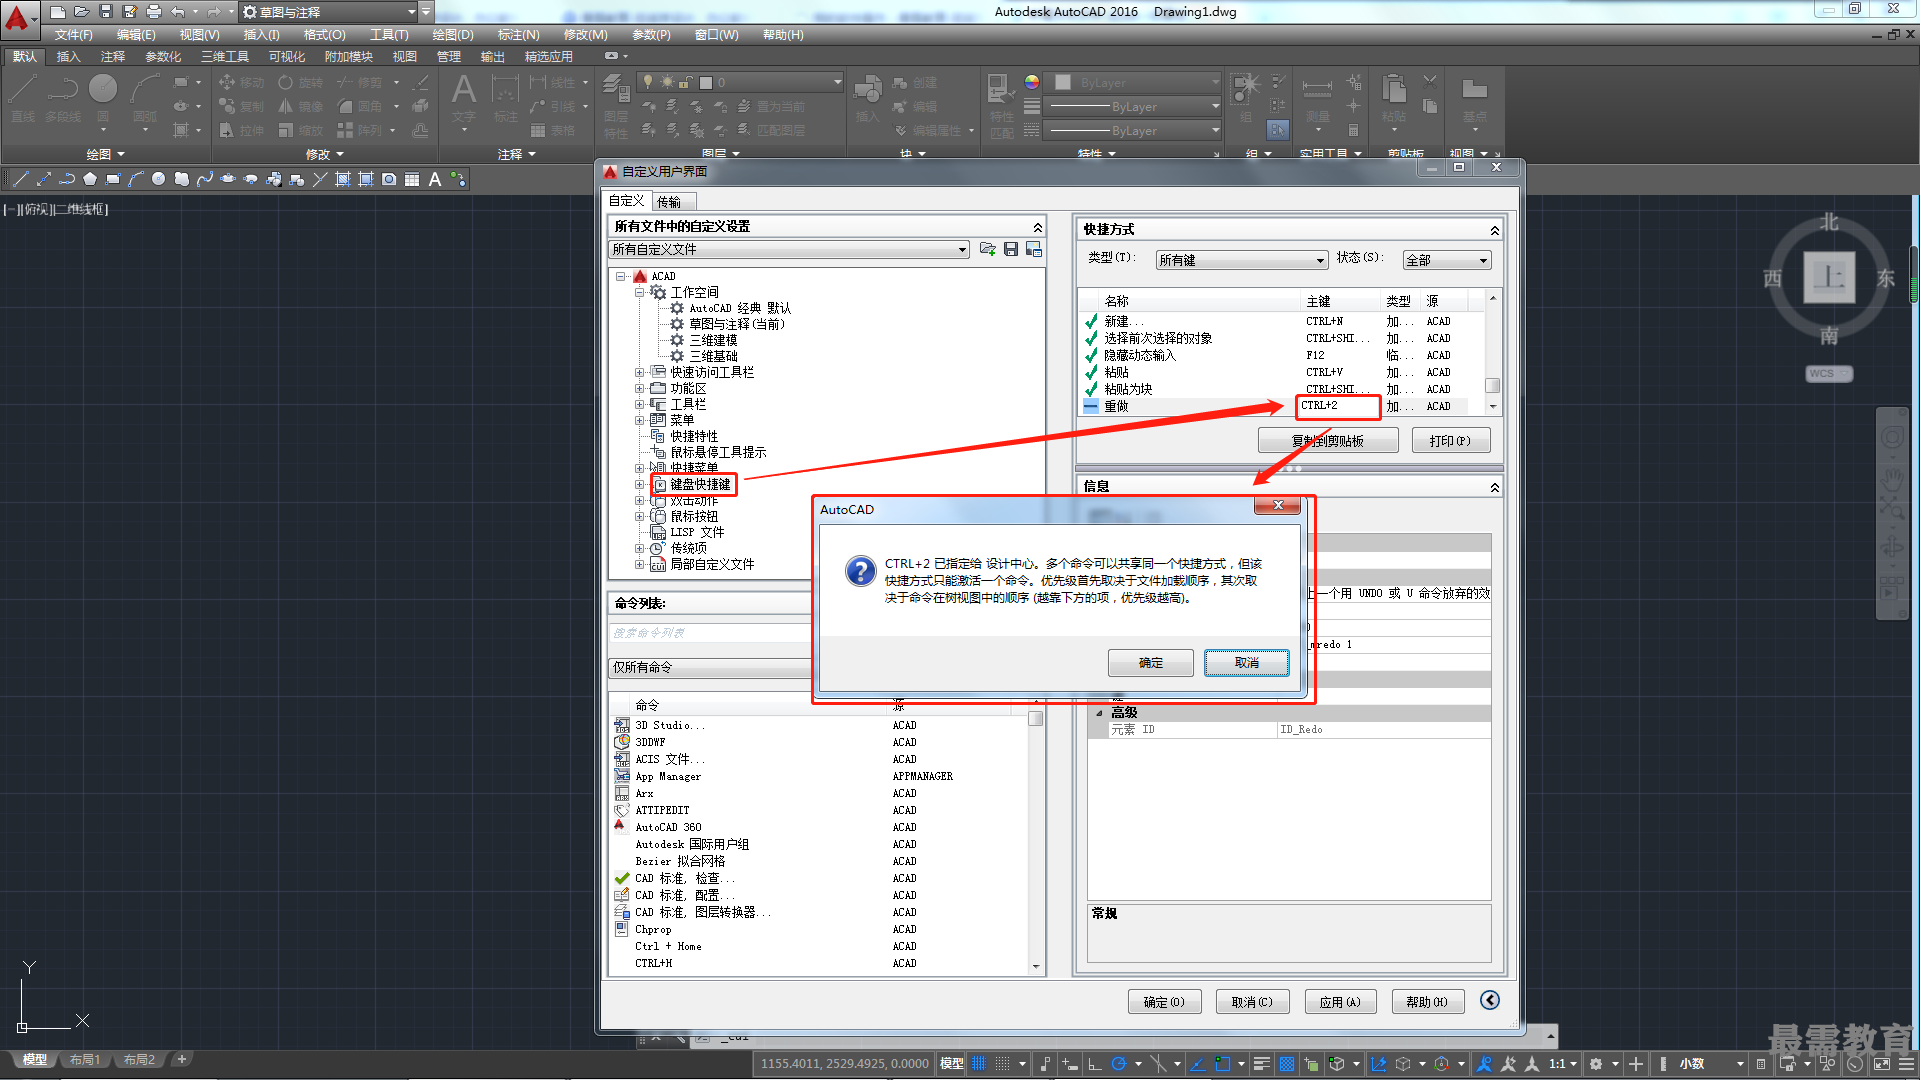The image size is (1920, 1080).
Task: Click 确定 in the AutoCAD message box
Action: [1150, 663]
